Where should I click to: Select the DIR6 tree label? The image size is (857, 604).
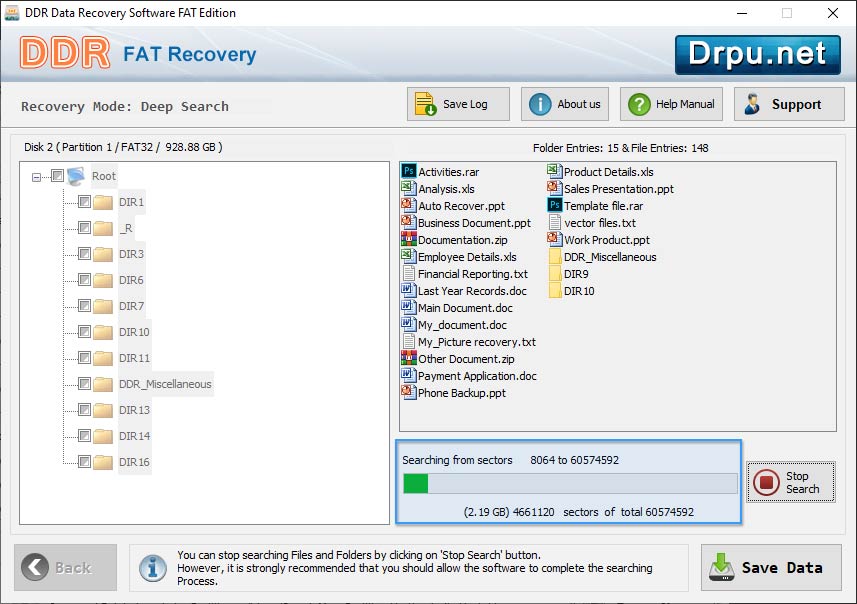(132, 280)
